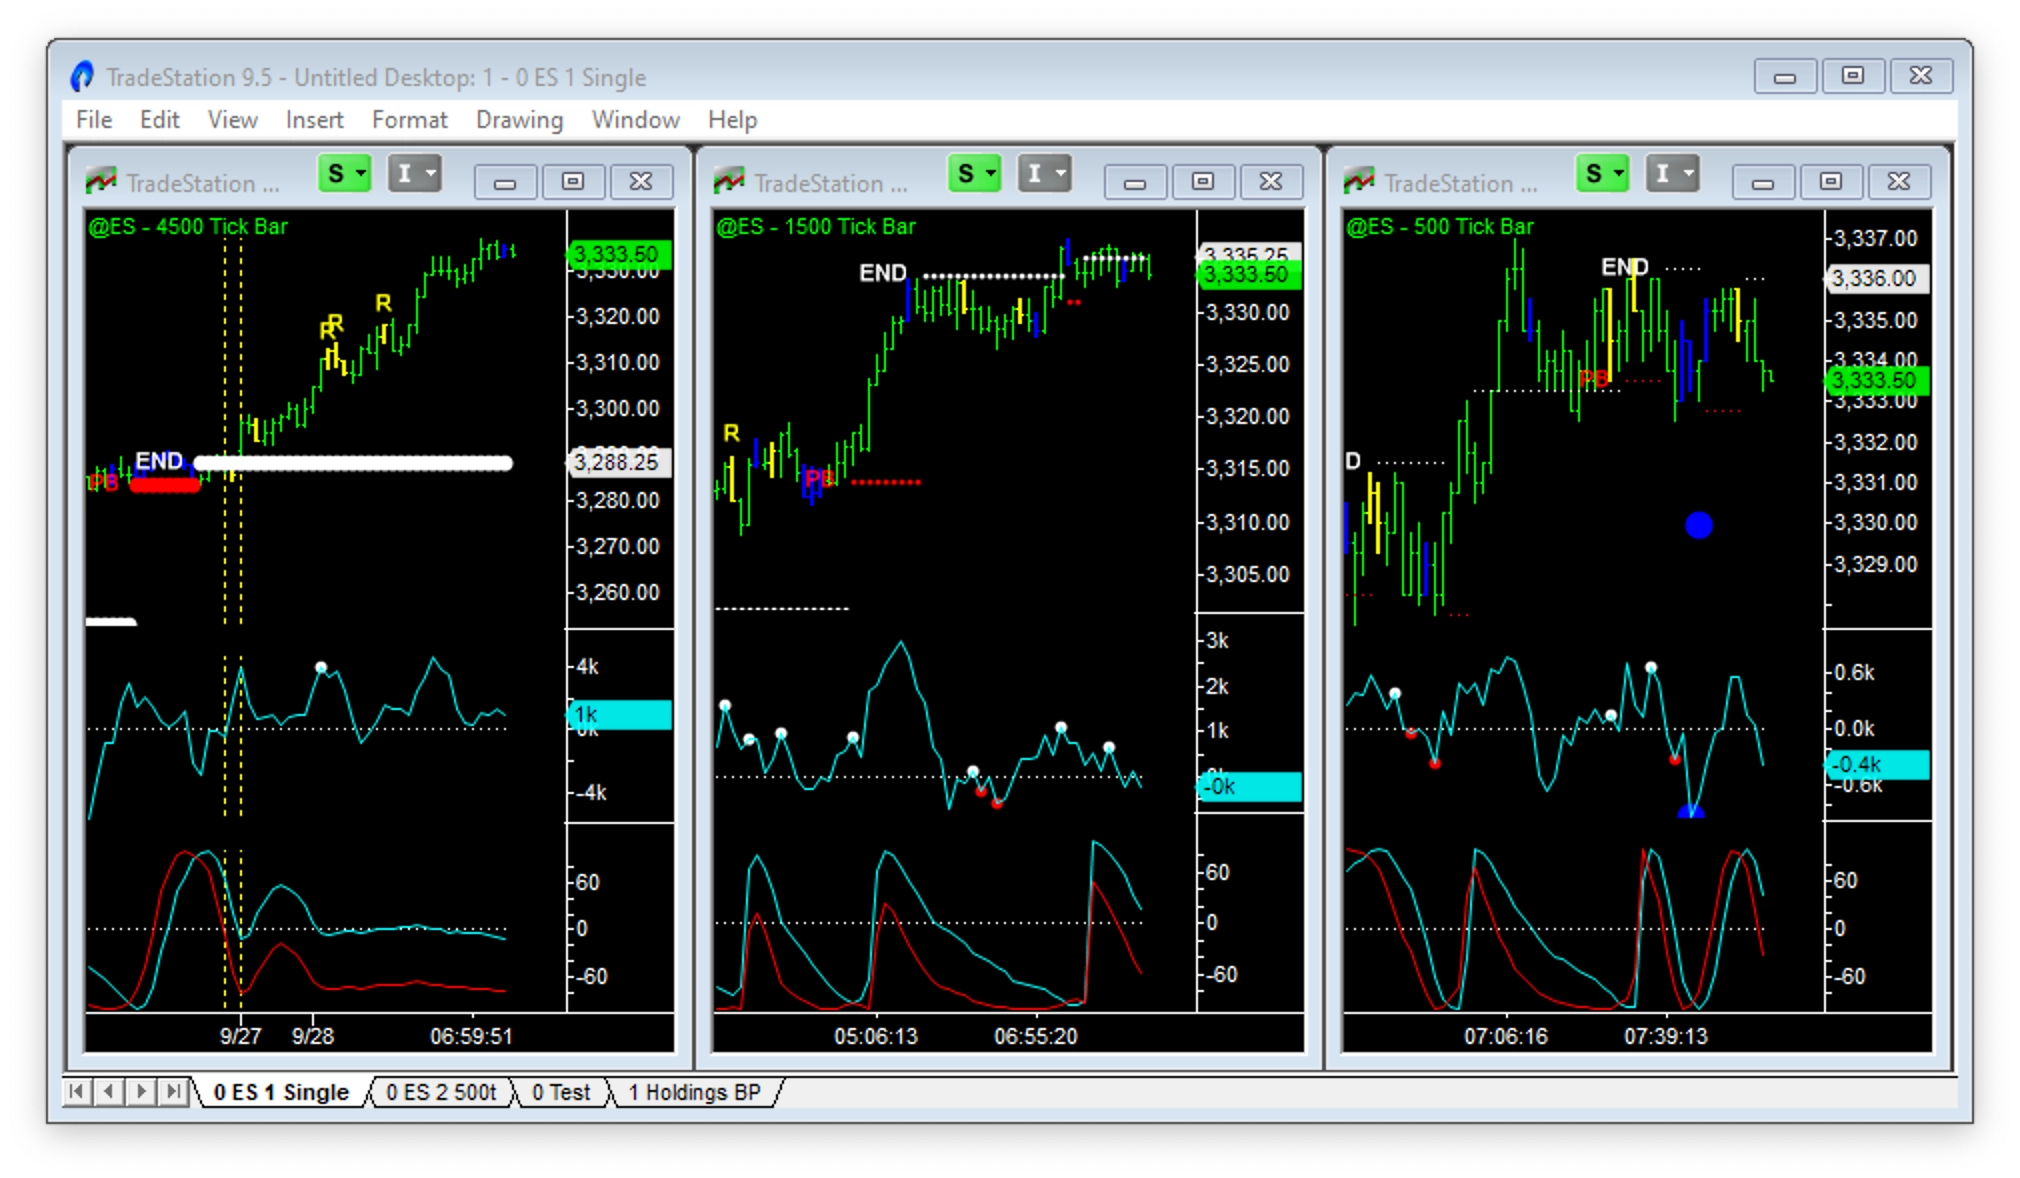2020x1178 pixels.
Task: Click the @ES - 1500 Tick Bar chart label
Action: [816, 226]
